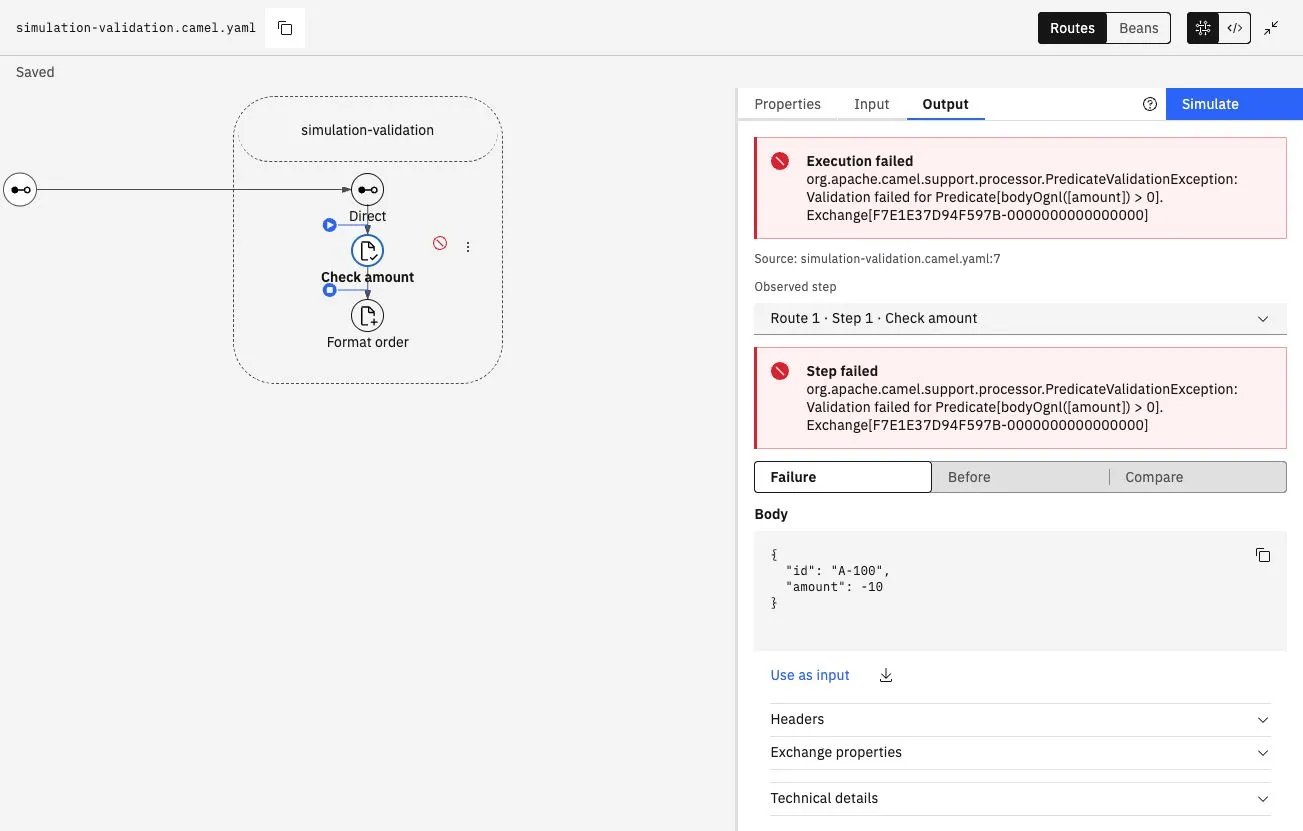Expand the Headers section

pyautogui.click(x=1020, y=719)
